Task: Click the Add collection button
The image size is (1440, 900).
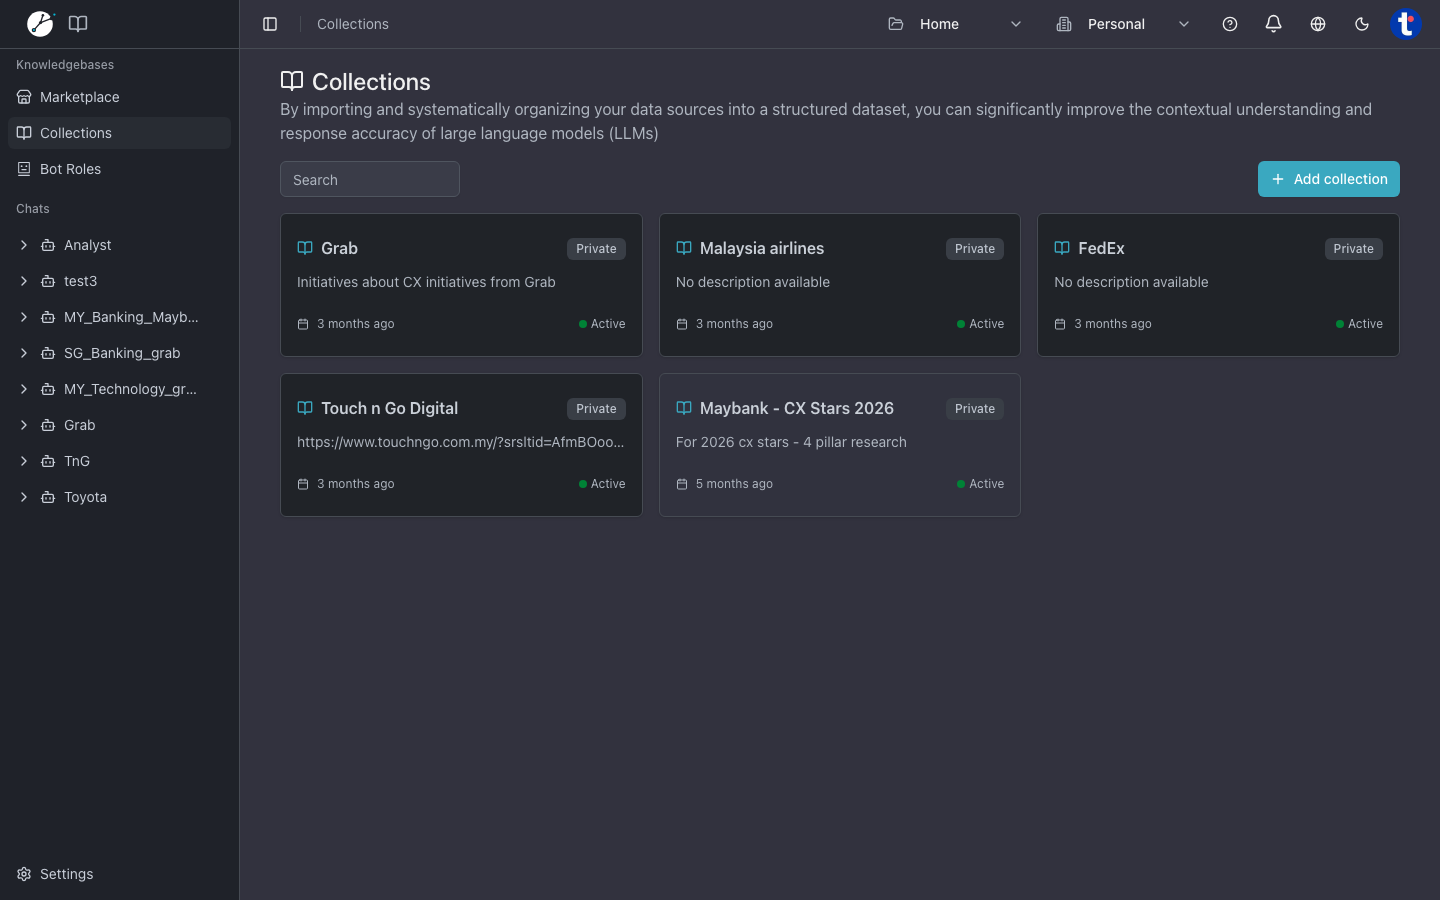Action: tap(1329, 179)
